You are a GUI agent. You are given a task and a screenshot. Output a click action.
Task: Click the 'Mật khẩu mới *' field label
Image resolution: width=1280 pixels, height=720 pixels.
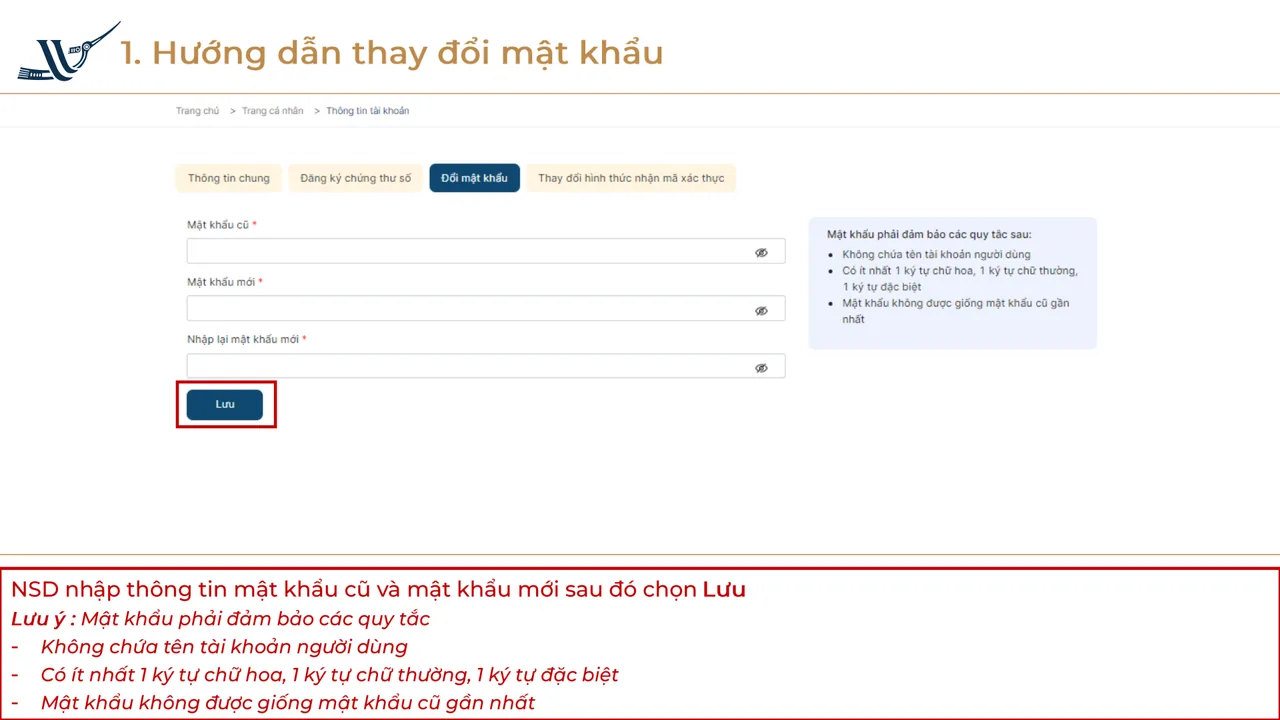click(x=225, y=282)
